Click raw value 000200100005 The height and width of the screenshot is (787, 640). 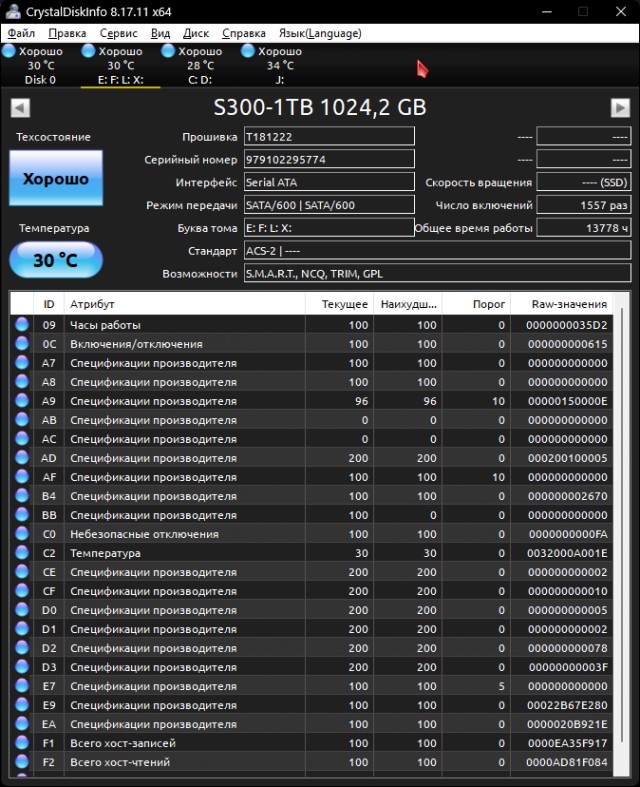click(x=567, y=458)
